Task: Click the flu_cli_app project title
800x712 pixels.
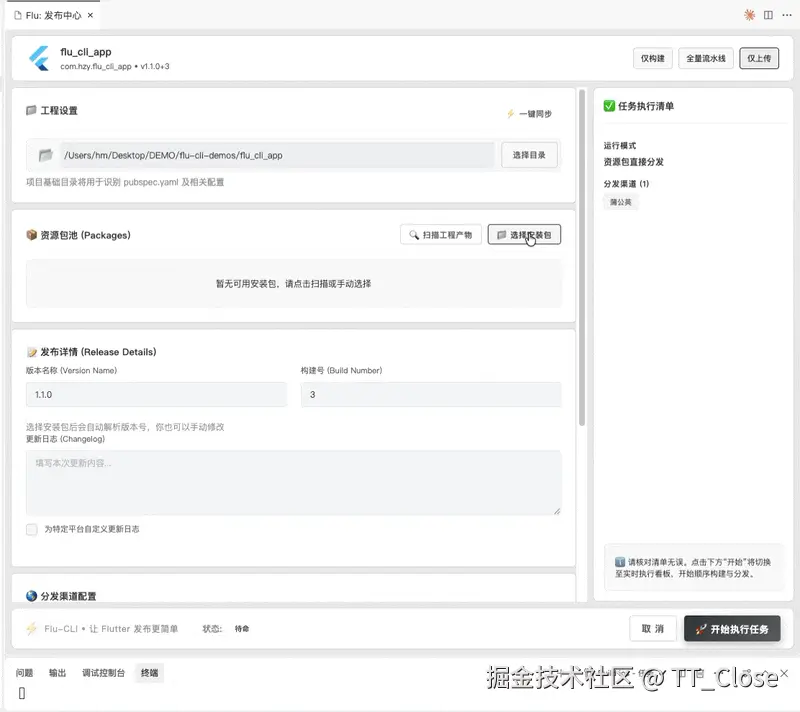Action: (x=86, y=52)
